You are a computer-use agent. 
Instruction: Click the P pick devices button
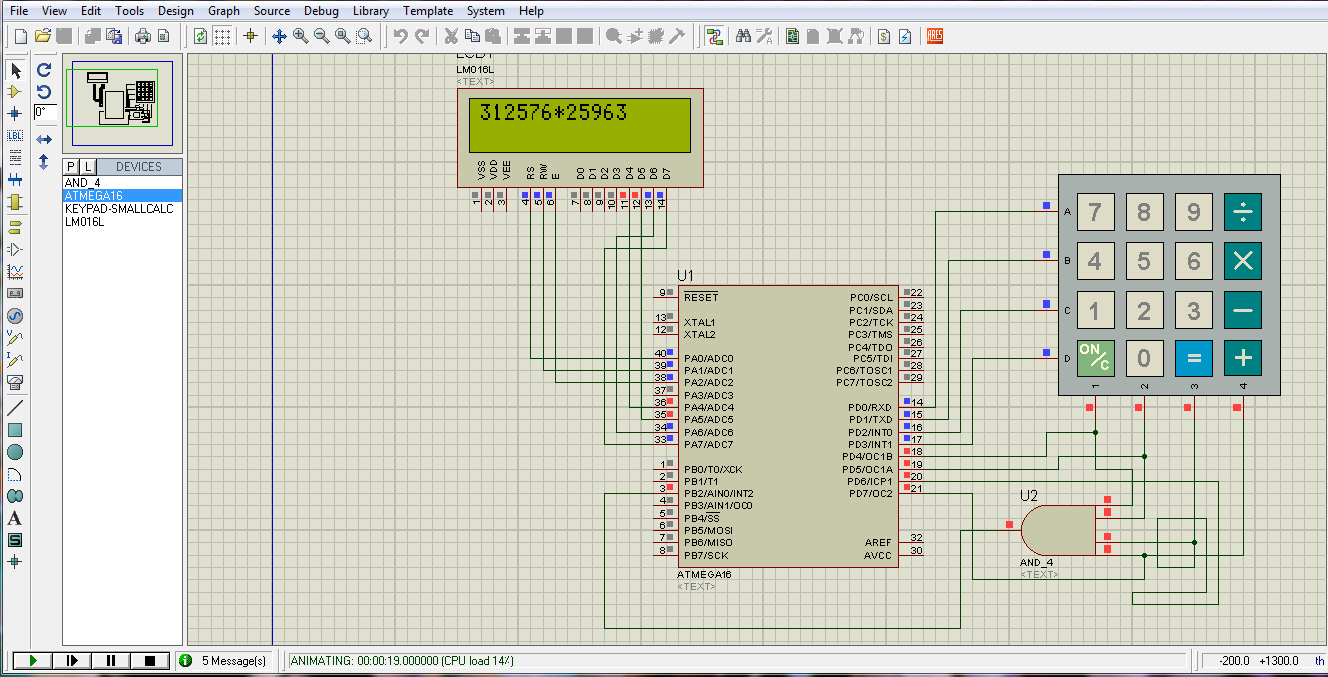pyautogui.click(x=71, y=166)
